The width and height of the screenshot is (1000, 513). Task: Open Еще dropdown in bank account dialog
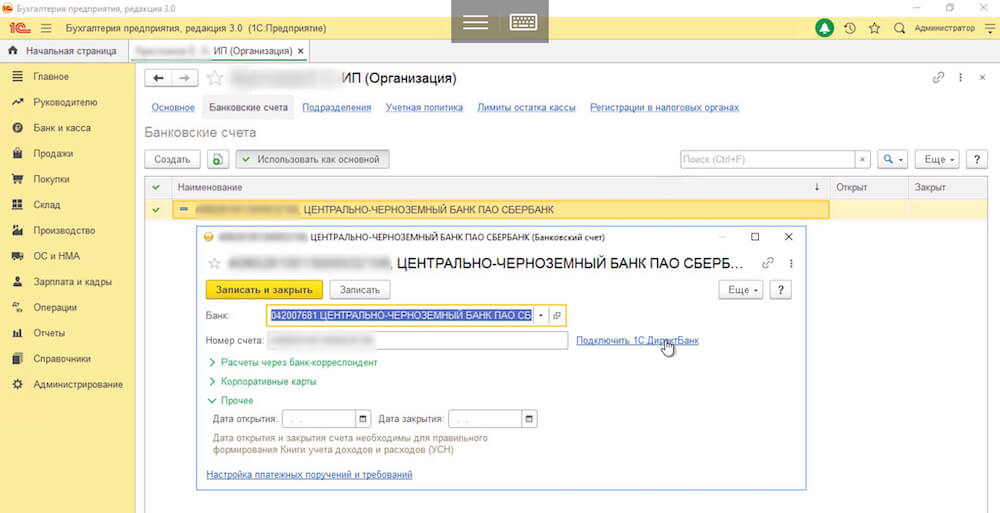(x=741, y=290)
